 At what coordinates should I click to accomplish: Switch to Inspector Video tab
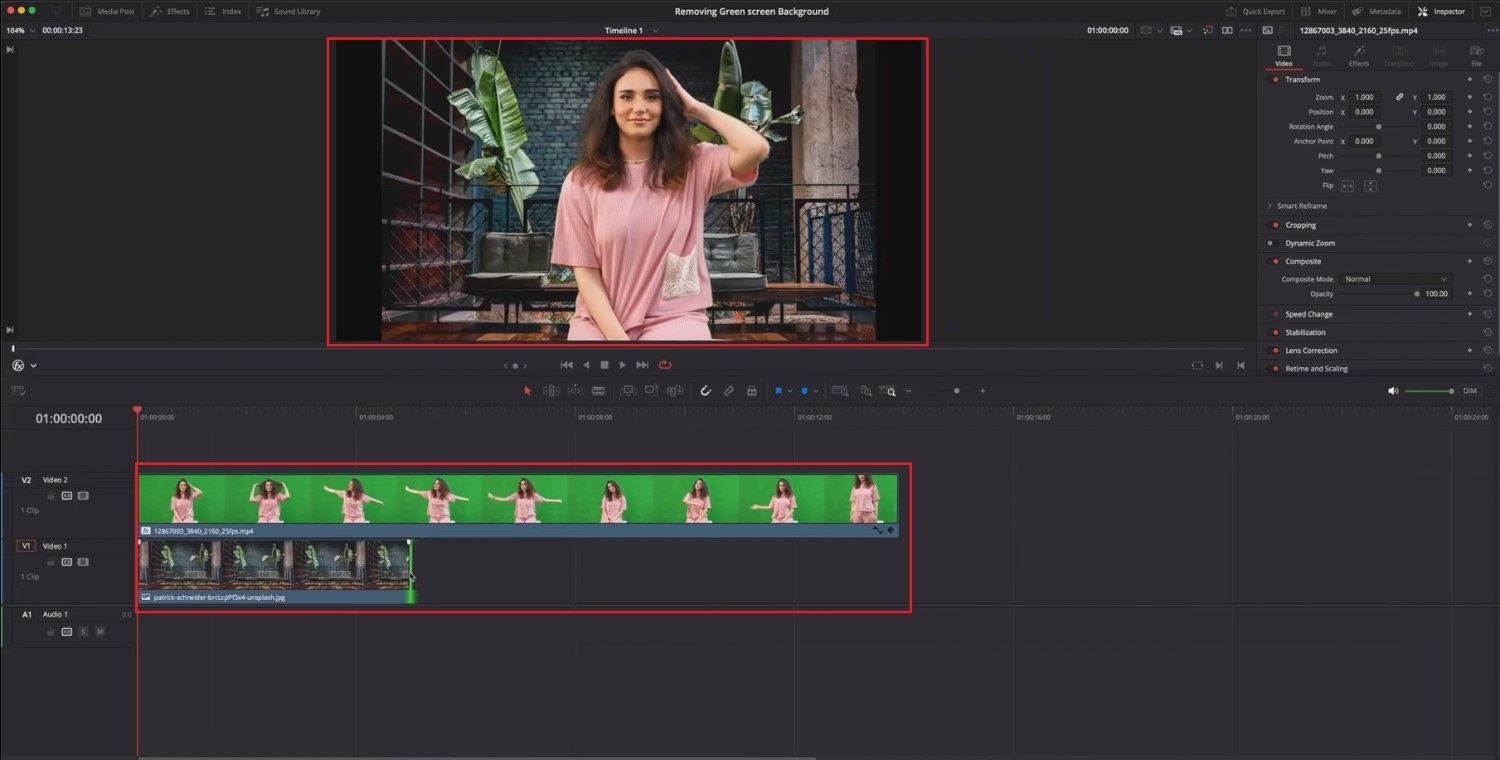(1284, 56)
